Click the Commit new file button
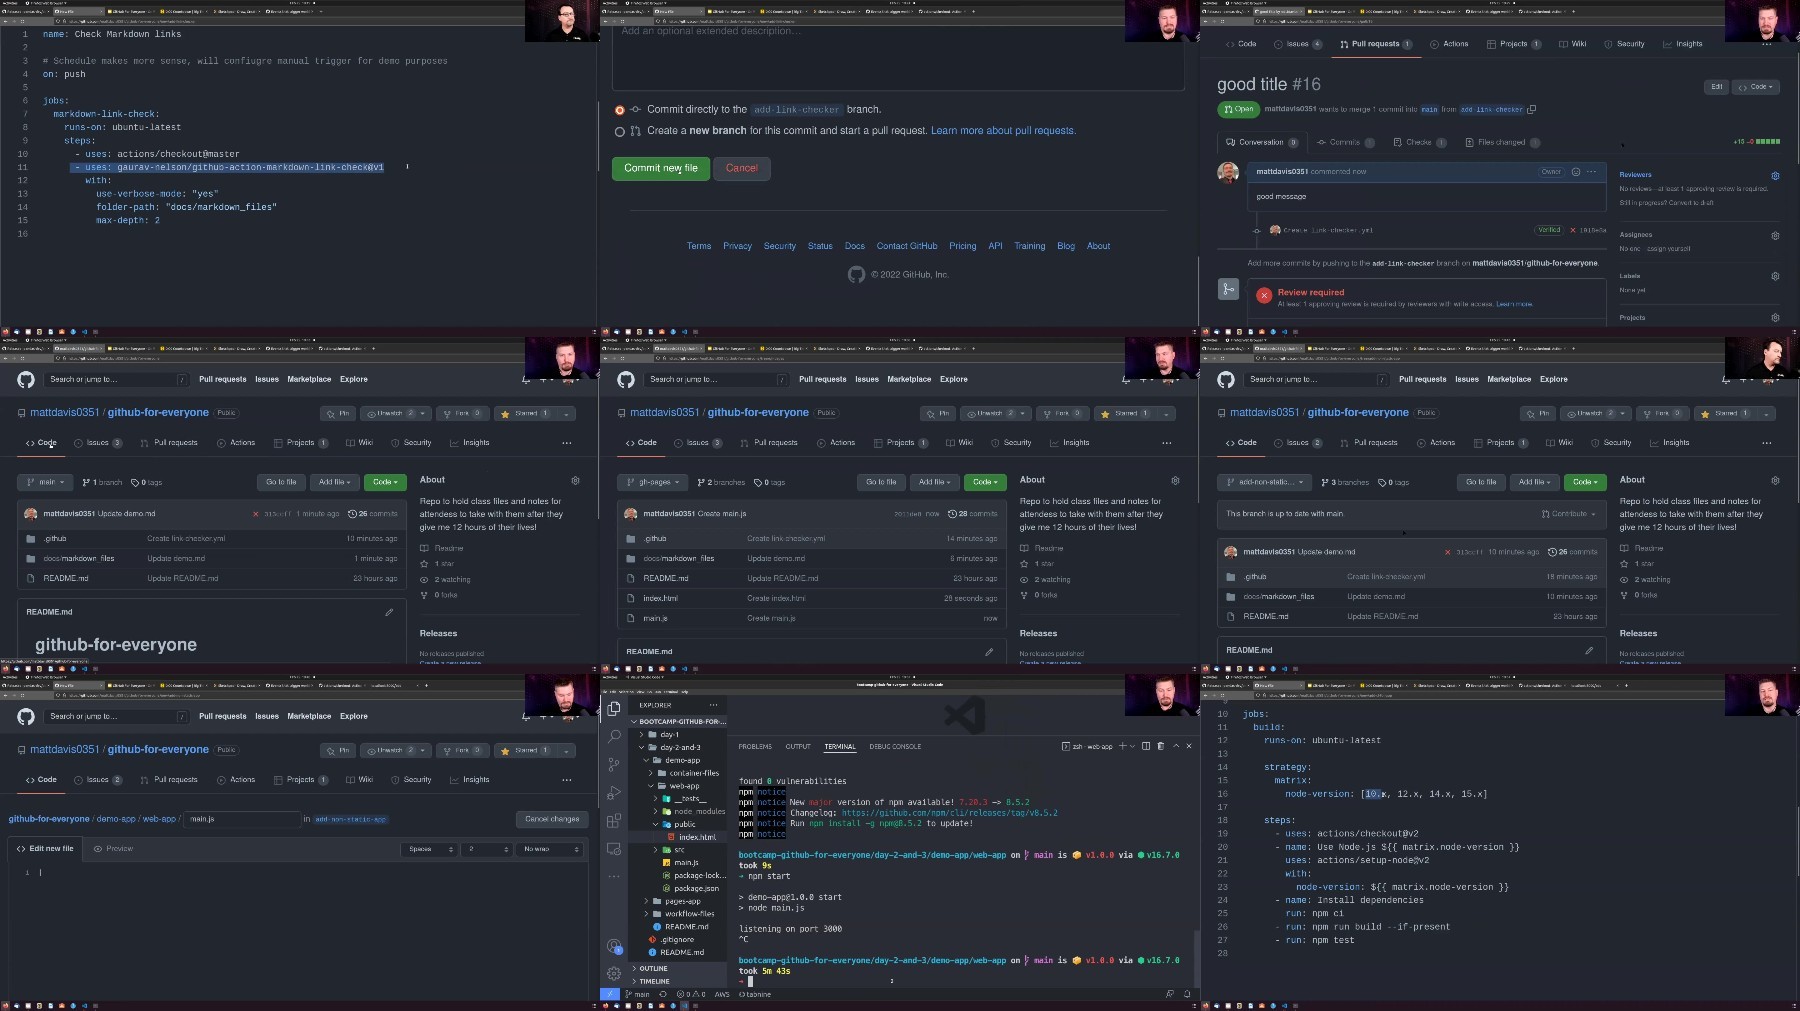Screen dimensions: 1800x1011 [x=661, y=168]
